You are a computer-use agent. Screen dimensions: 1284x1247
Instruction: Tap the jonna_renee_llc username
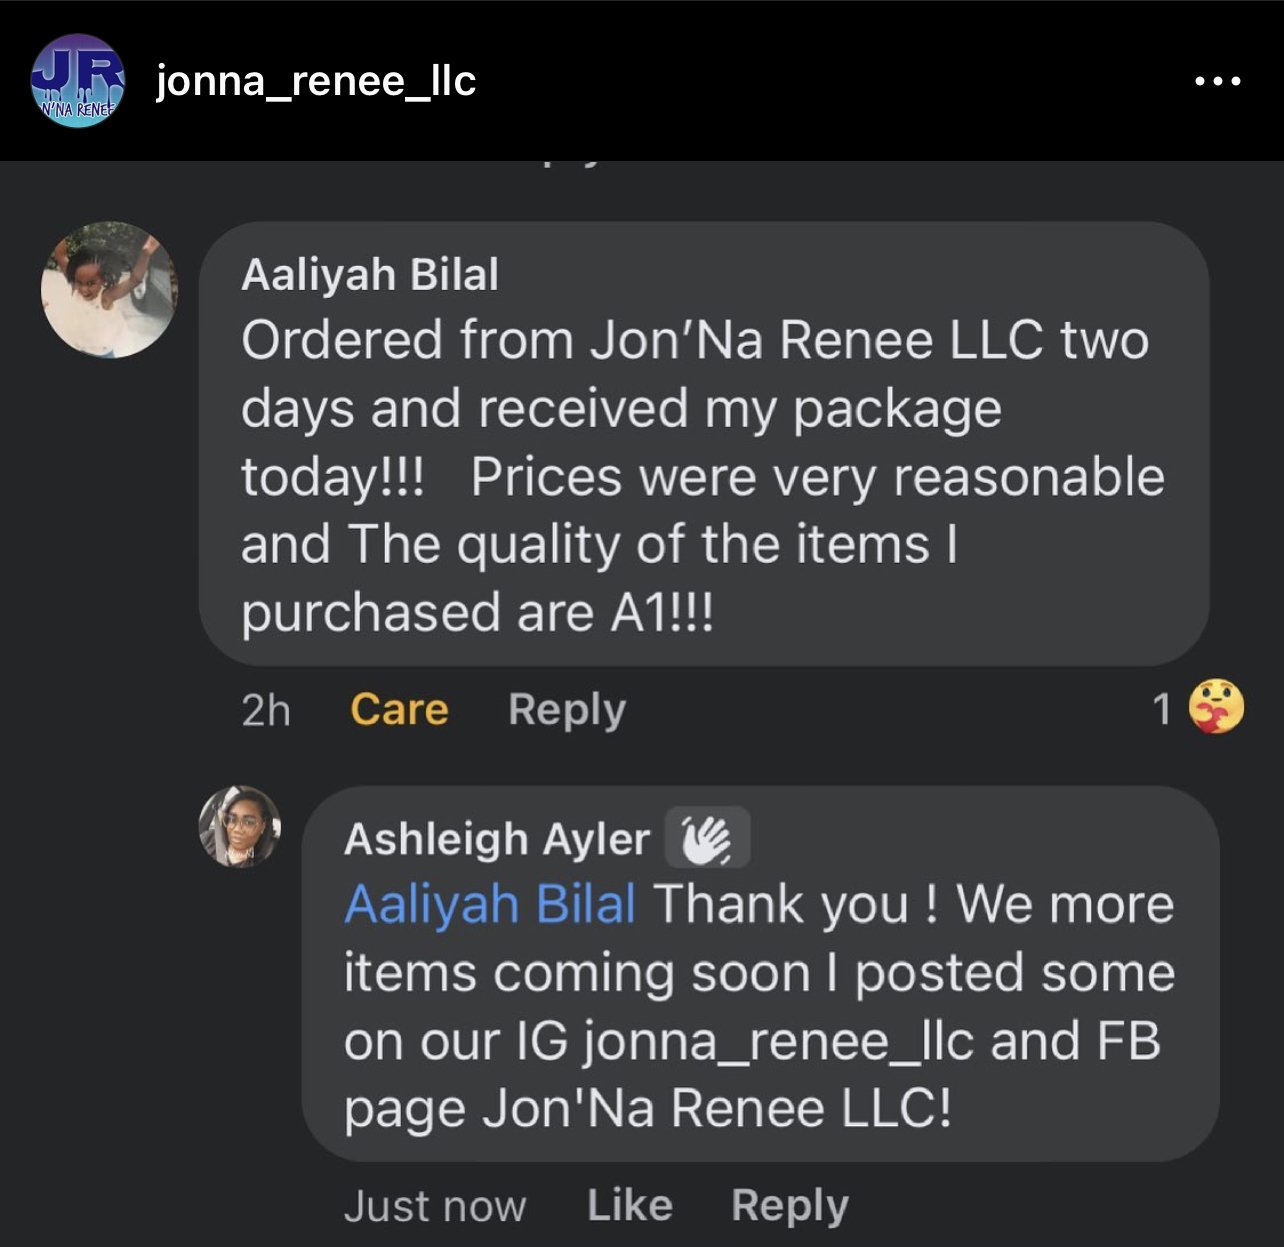click(x=316, y=81)
